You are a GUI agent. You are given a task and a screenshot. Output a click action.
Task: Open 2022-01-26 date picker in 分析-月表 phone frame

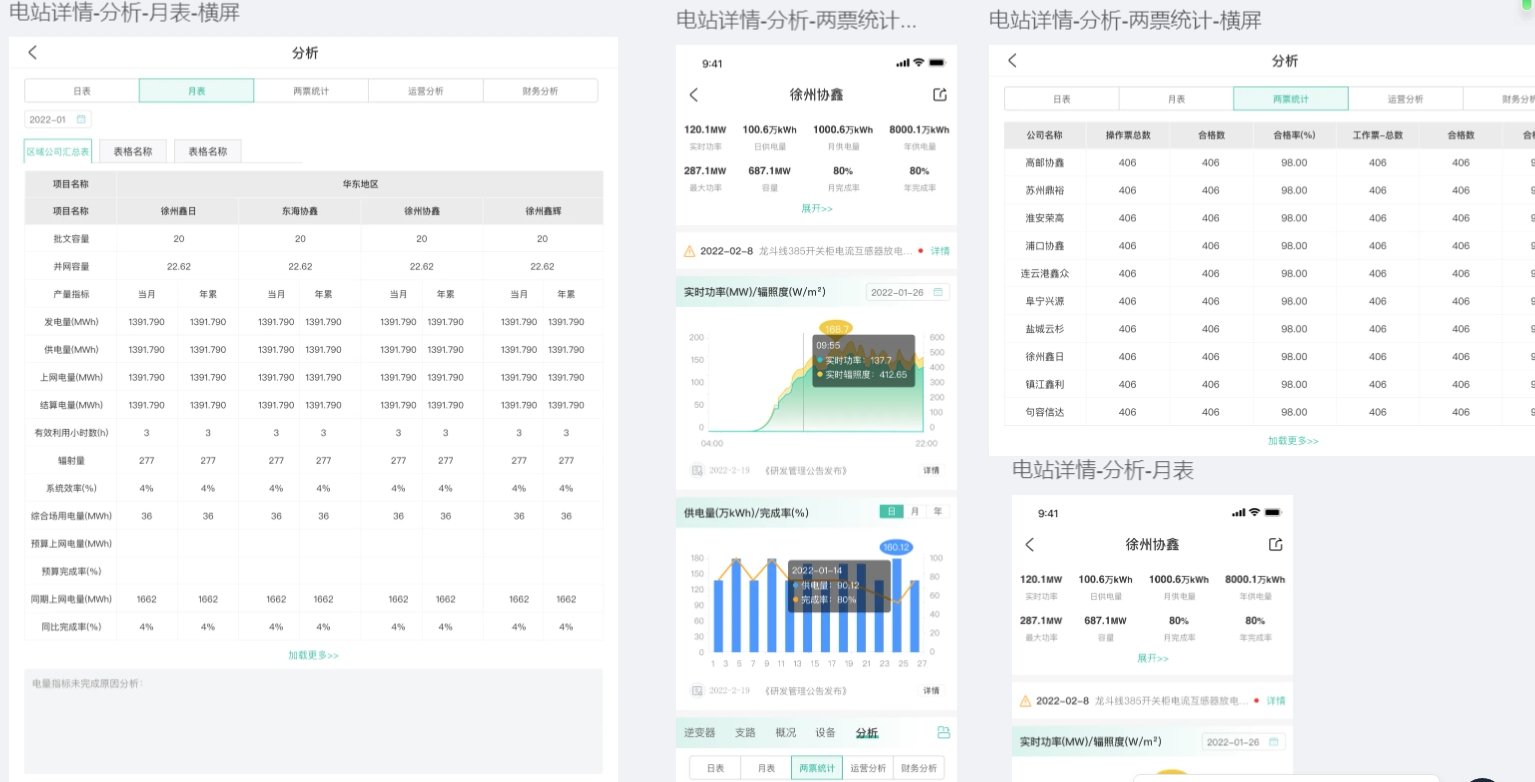[x=1244, y=742]
